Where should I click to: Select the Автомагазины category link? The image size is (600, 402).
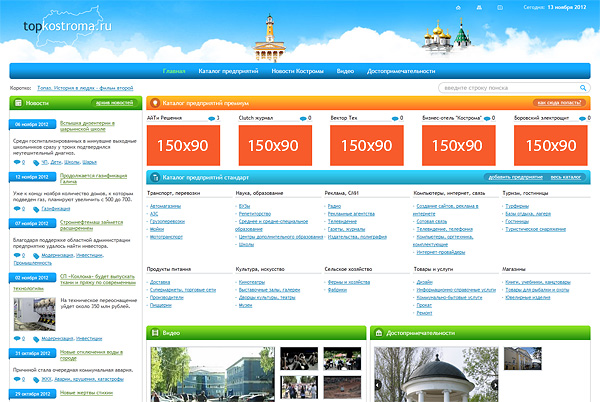pyautogui.click(x=165, y=206)
